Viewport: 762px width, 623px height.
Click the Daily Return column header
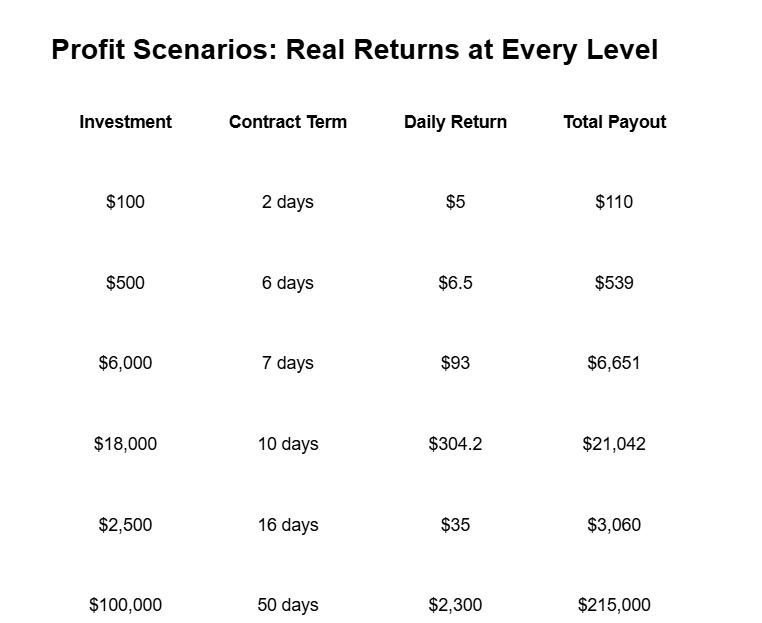pos(455,122)
